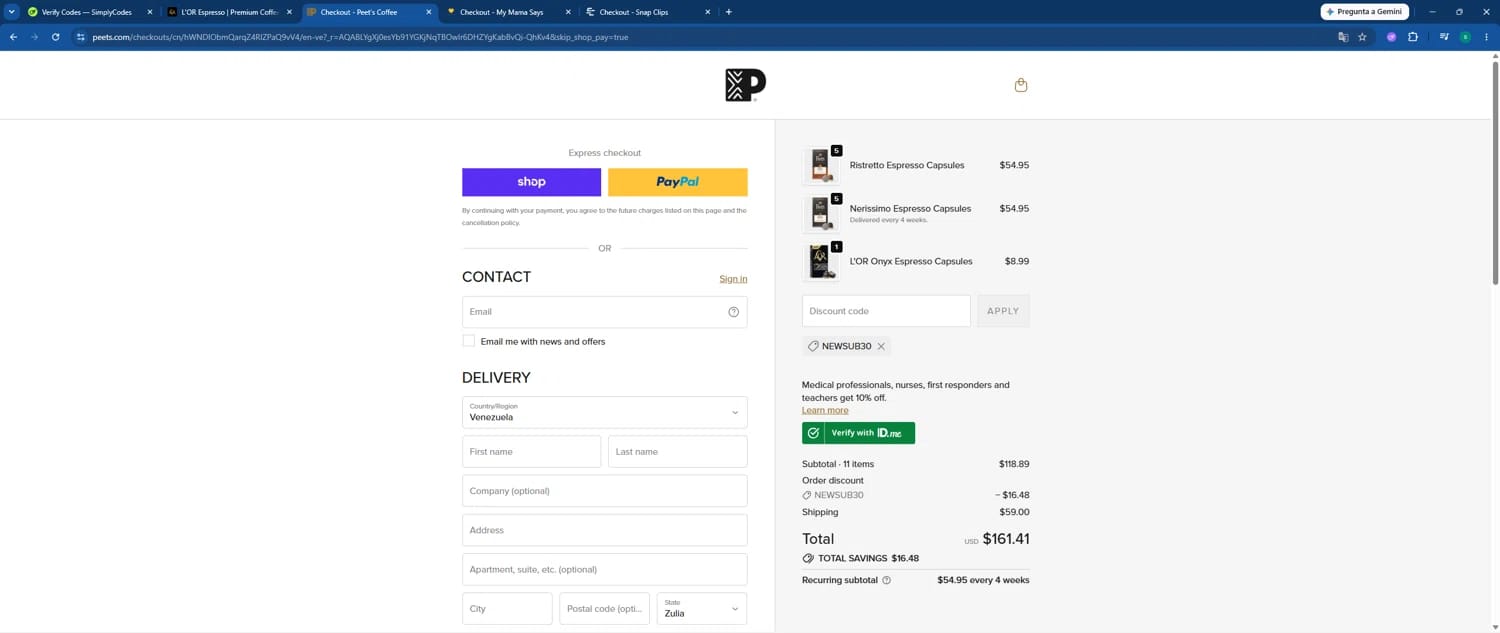Click Pregunta a Gemini button
Viewport: 1500px width, 633px height.
click(x=1364, y=12)
